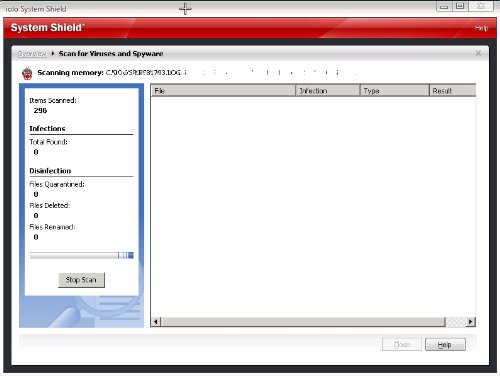Click the right arrow of the horizontal scrollbar
Image resolution: width=500 pixels, height=376 pixels.
470,322
